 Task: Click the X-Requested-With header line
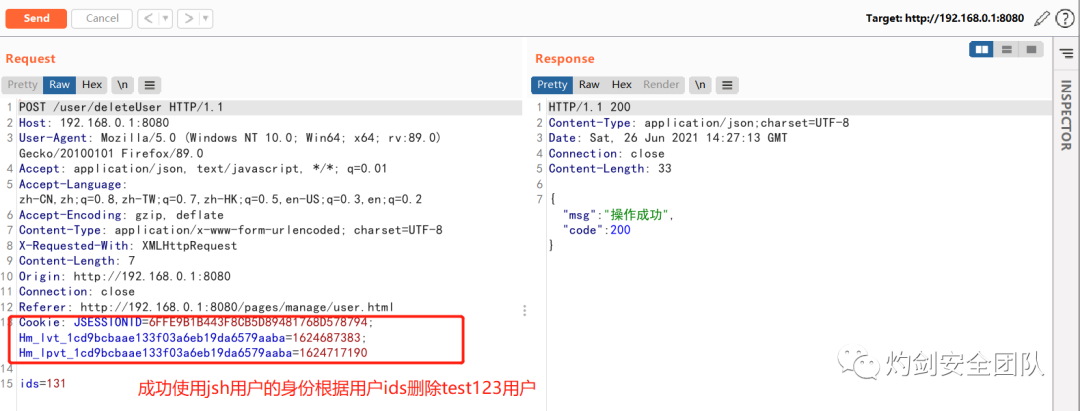click(127, 245)
